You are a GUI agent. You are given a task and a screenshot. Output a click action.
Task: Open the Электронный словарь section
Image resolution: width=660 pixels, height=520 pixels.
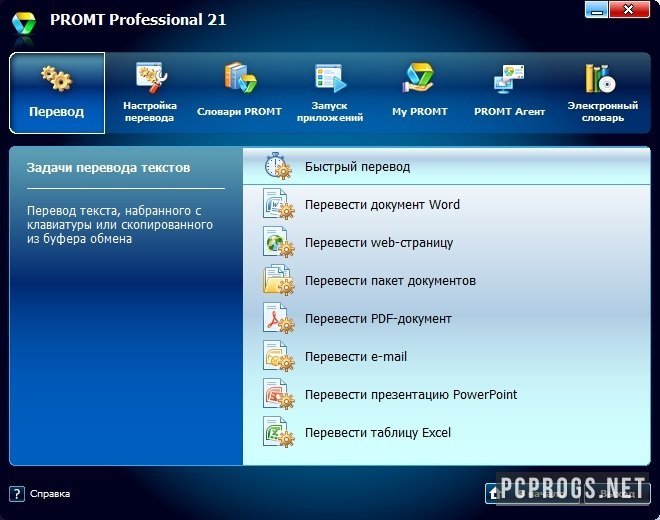pyautogui.click(x=601, y=93)
